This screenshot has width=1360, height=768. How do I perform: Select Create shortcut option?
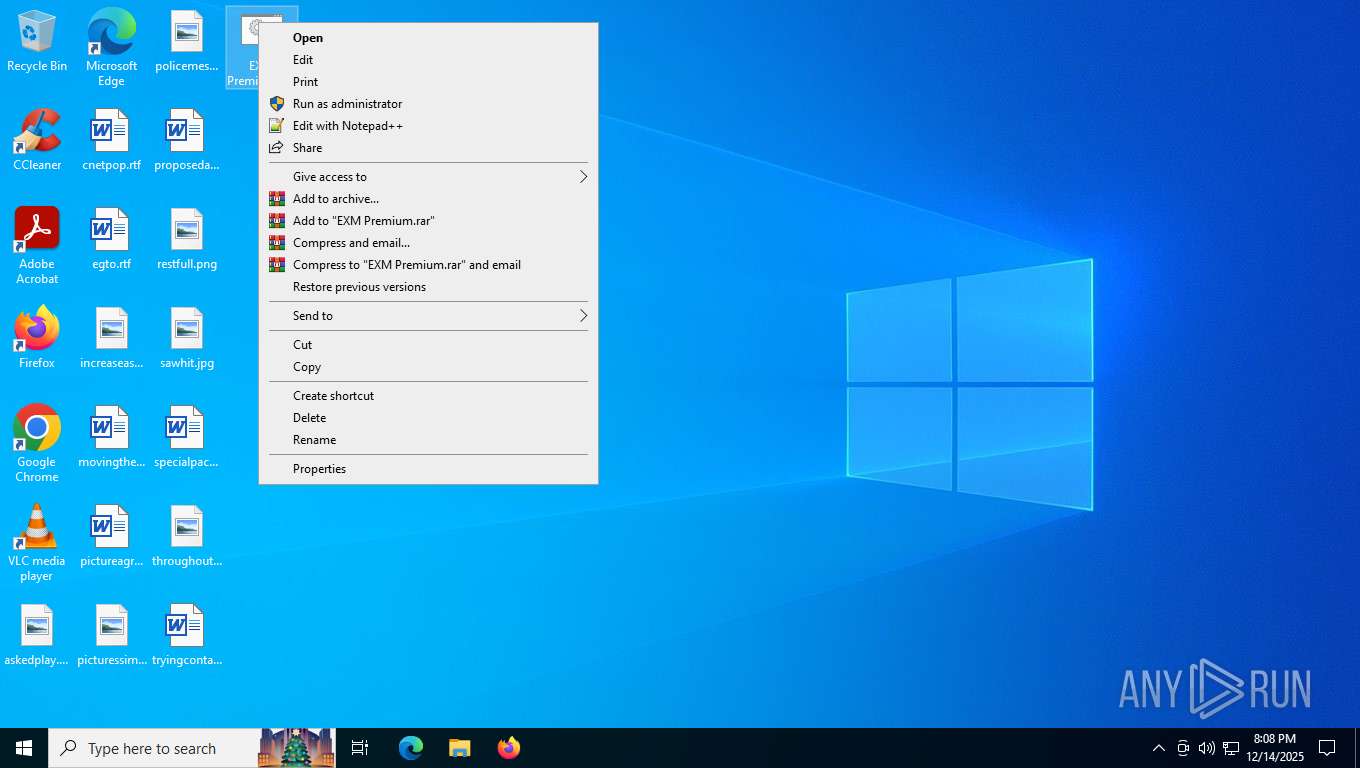coord(428,396)
